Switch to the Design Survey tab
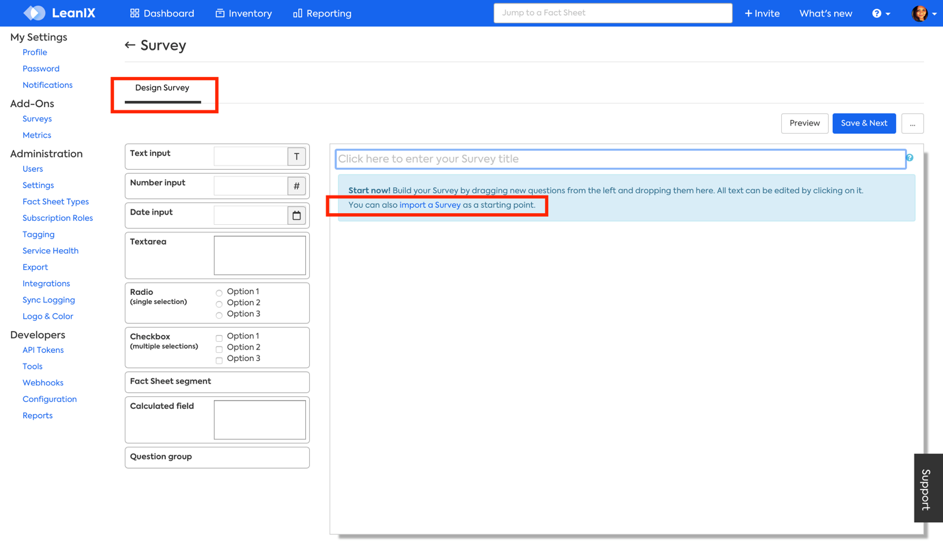This screenshot has height=547, width=943. coord(162,88)
